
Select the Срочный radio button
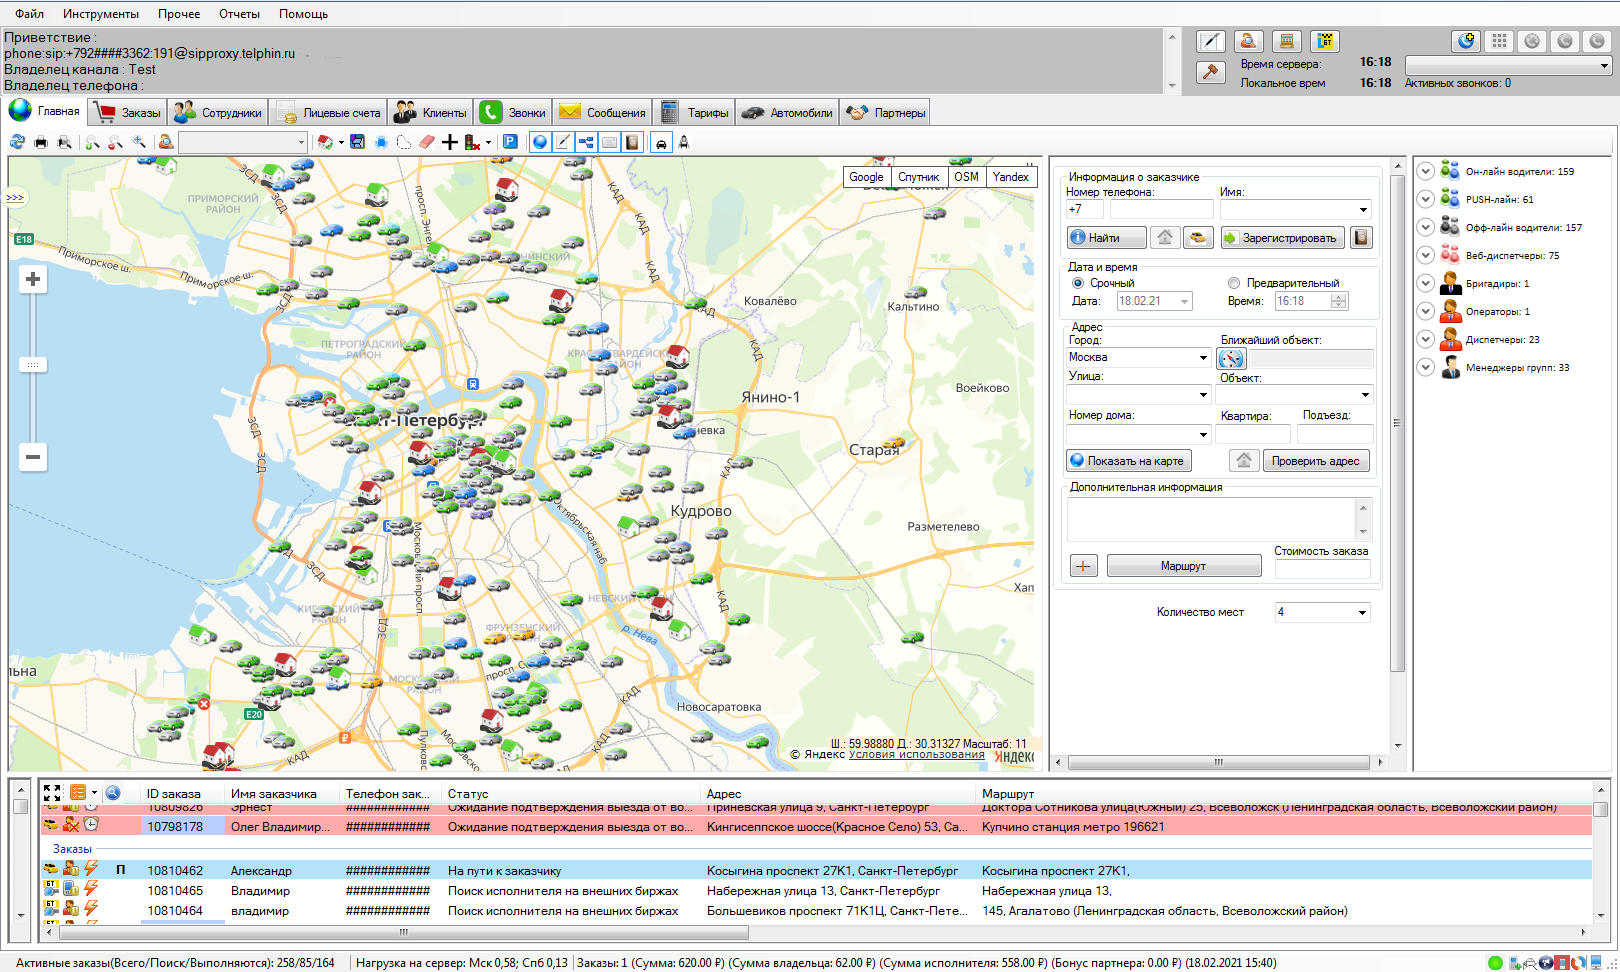tap(1078, 283)
